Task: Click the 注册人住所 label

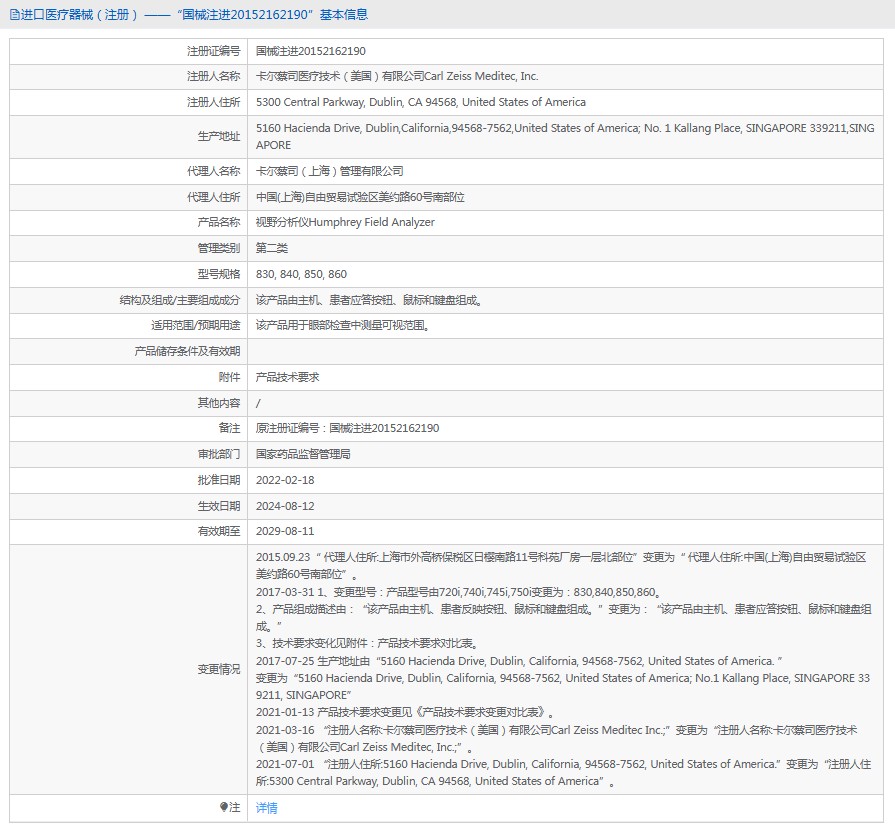Action: 213,102
